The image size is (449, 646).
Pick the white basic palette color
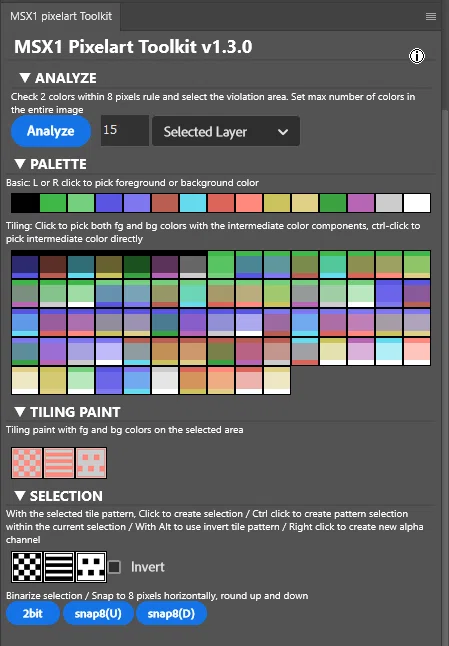tap(417, 203)
